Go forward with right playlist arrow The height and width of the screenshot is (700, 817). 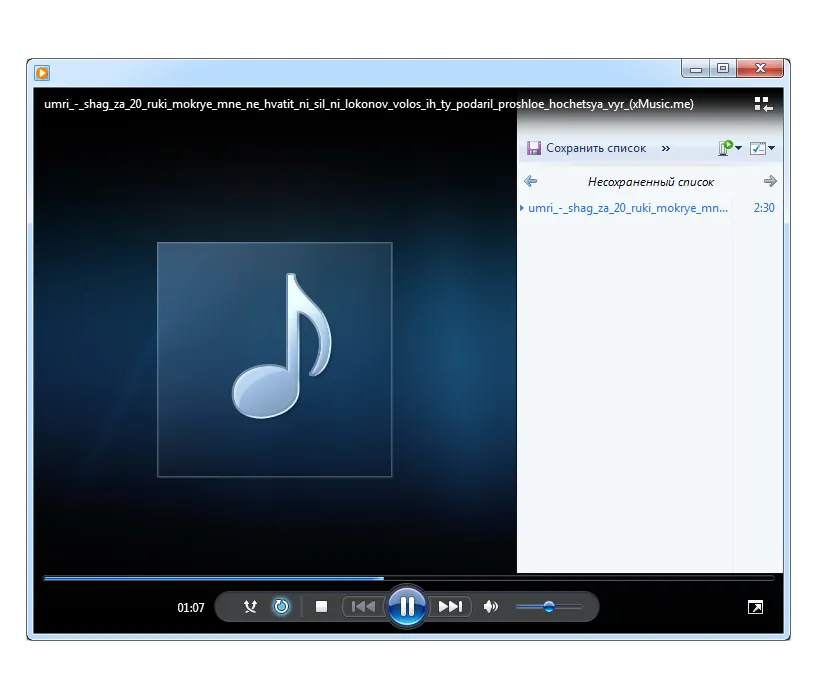[770, 181]
